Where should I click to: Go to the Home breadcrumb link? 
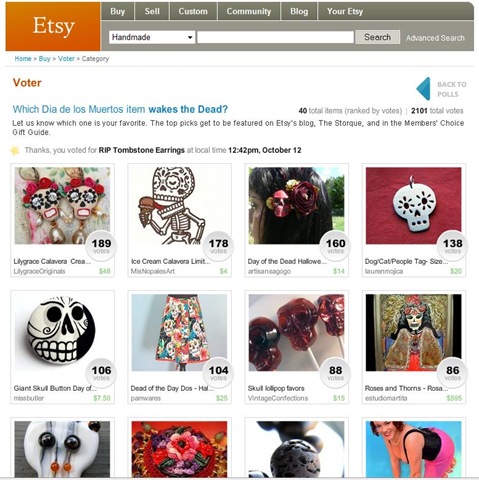(23, 59)
